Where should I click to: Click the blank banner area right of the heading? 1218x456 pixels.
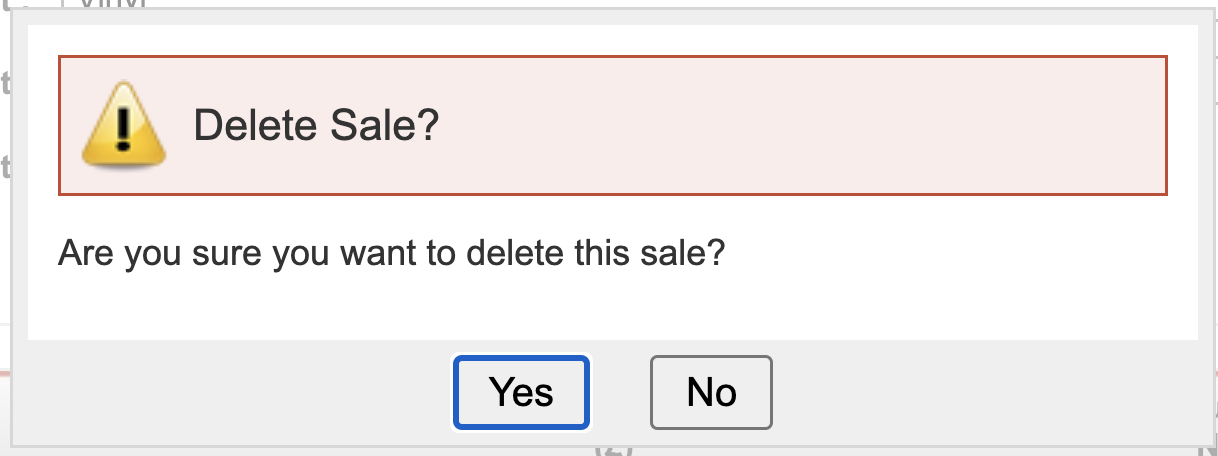tap(800, 126)
